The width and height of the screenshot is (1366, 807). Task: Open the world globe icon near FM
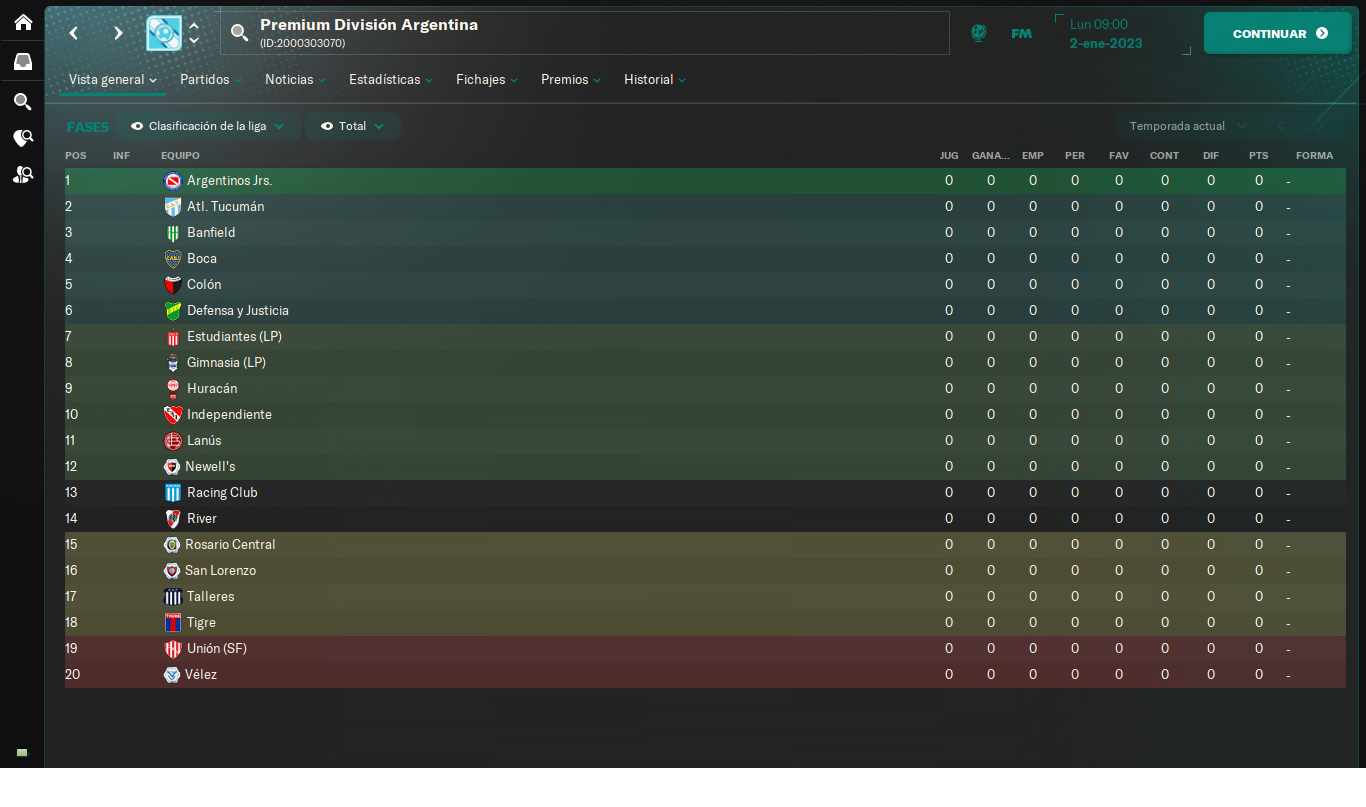(x=979, y=33)
